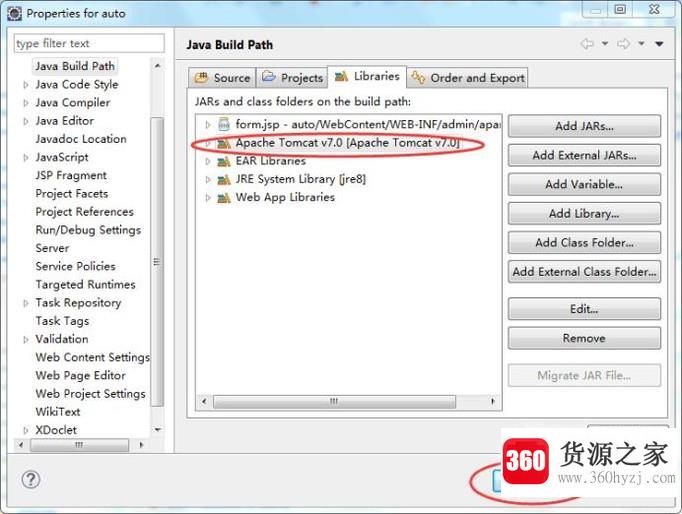Select Web Page Editor in the tree

pyautogui.click(x=80, y=376)
